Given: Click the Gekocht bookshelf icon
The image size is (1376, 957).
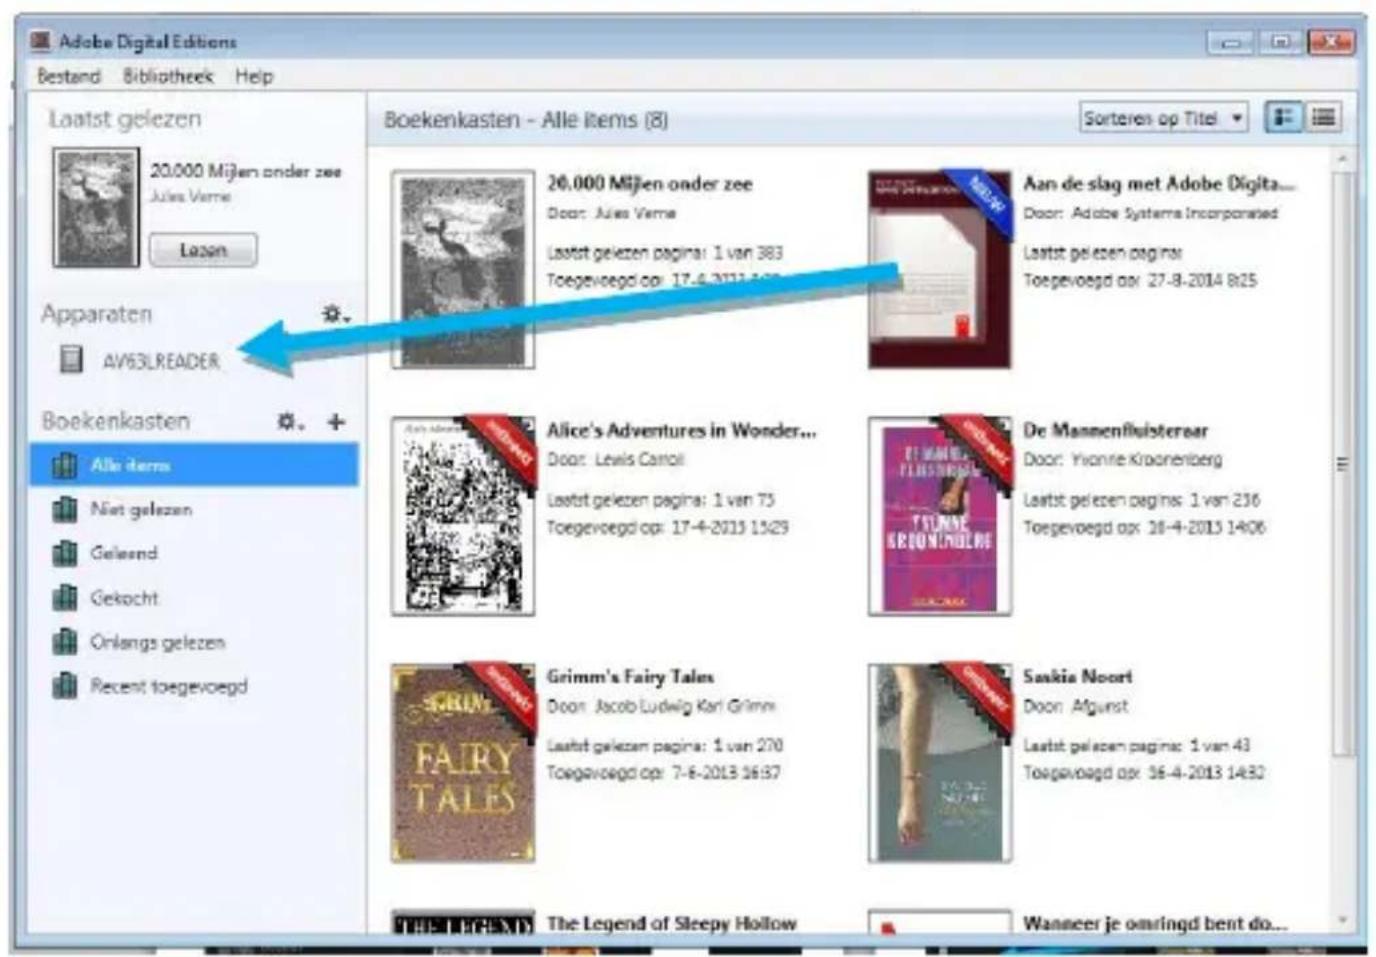Looking at the screenshot, I should coord(64,598).
